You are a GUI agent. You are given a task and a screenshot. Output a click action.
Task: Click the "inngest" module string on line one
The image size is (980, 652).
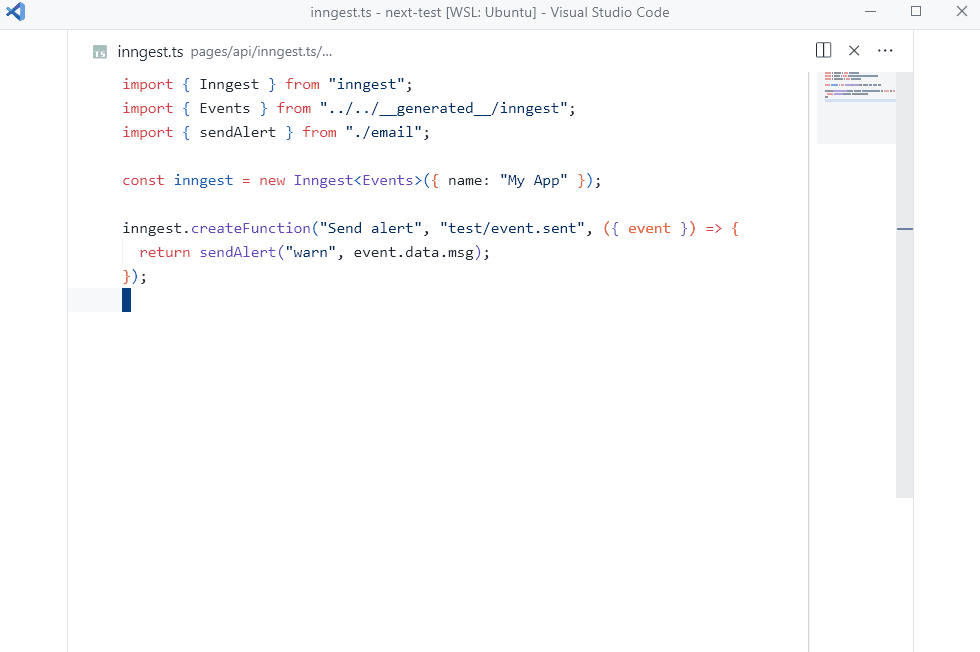click(366, 84)
